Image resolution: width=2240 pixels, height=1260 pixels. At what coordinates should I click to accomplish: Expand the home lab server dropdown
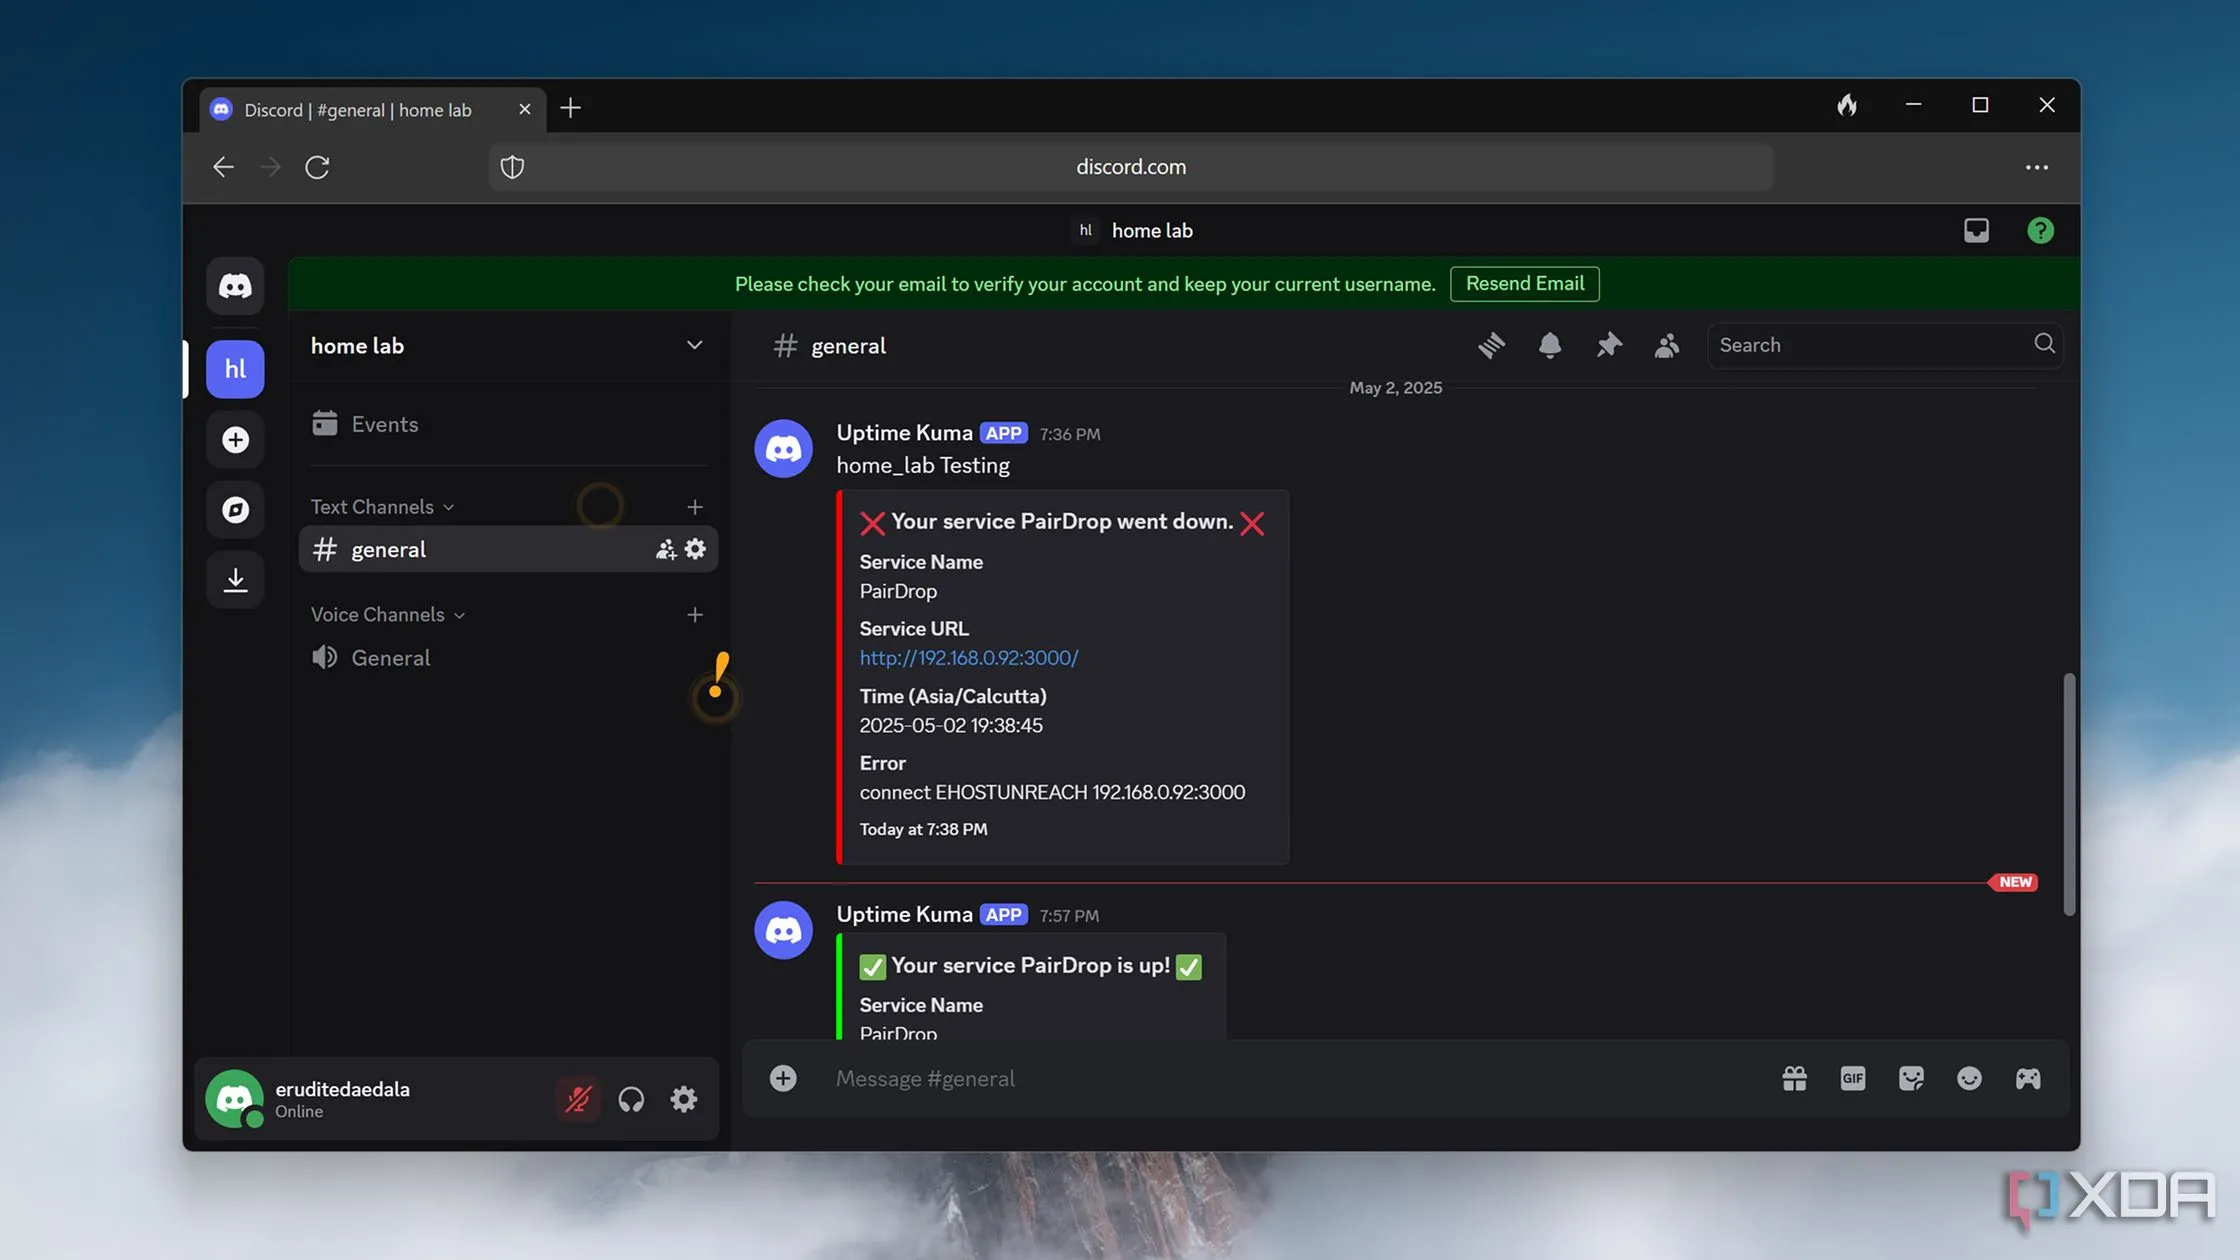[x=694, y=345]
